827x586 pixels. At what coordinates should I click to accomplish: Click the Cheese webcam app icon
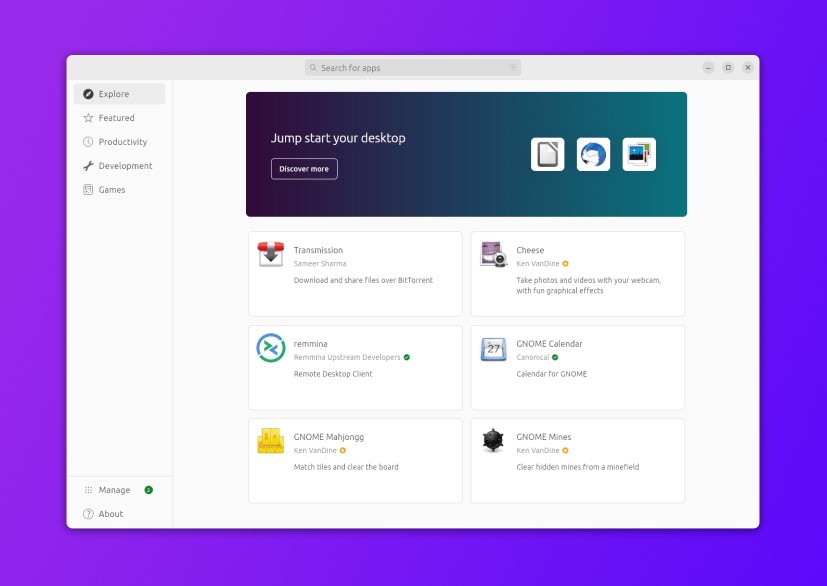point(494,254)
